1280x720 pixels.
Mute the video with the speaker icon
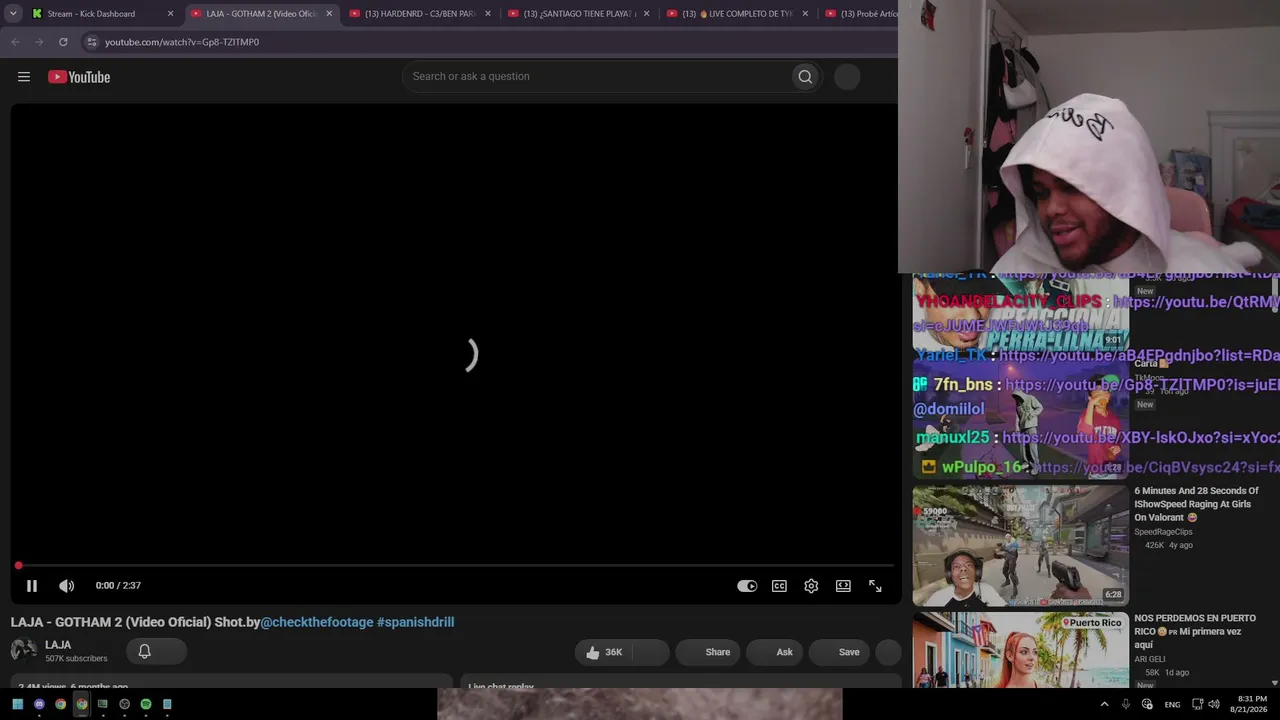(x=66, y=586)
